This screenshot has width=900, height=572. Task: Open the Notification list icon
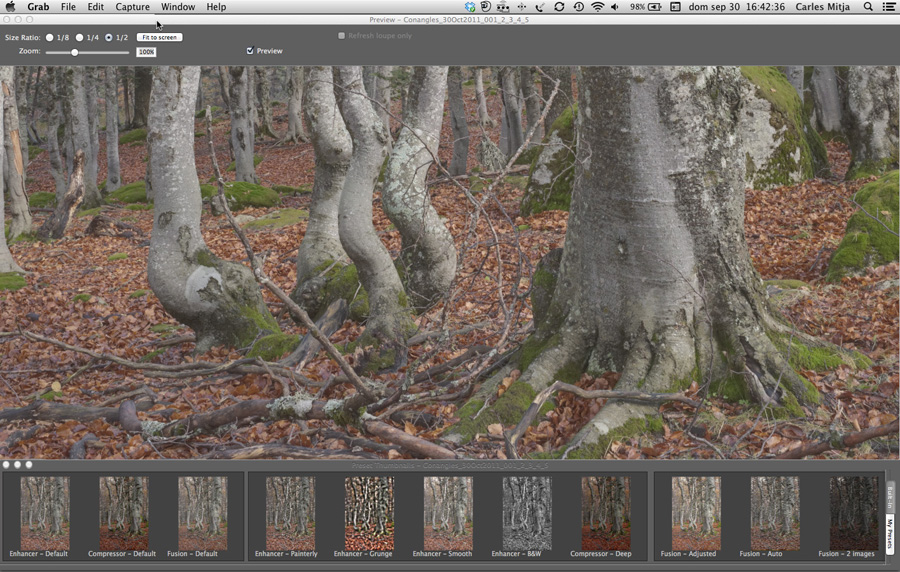[x=887, y=7]
